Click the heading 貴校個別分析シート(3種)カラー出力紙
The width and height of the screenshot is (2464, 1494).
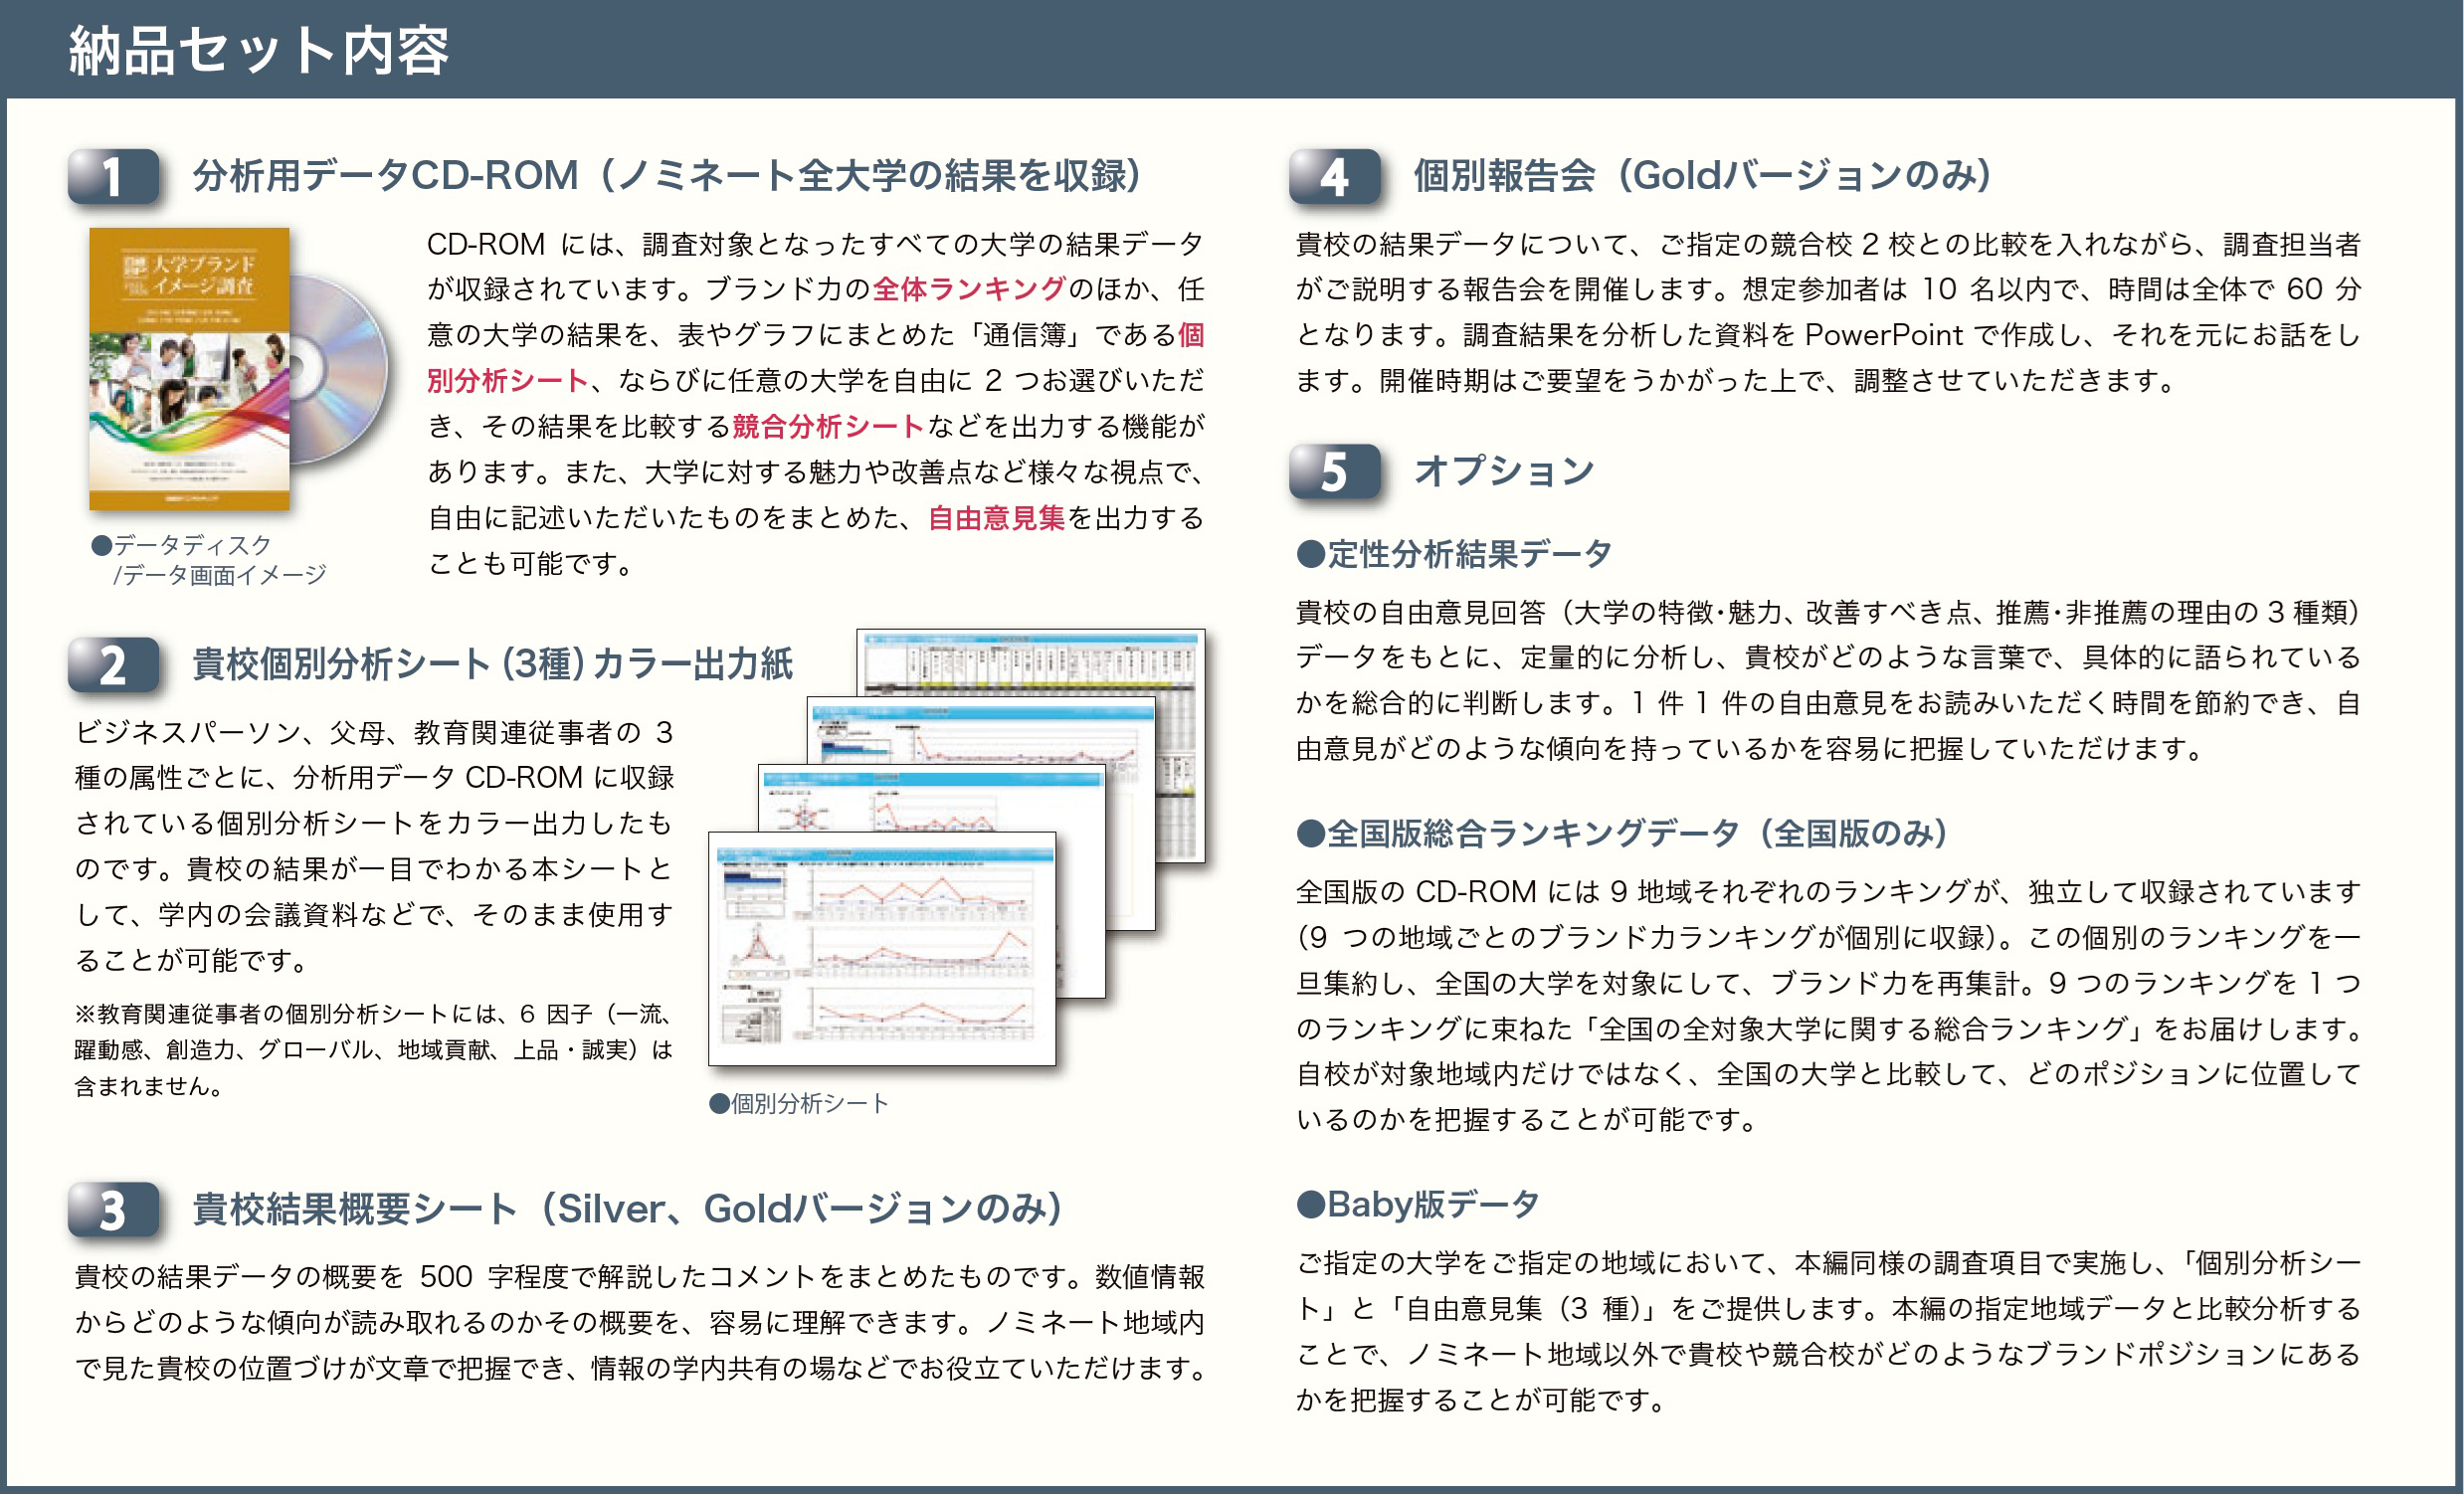492,664
